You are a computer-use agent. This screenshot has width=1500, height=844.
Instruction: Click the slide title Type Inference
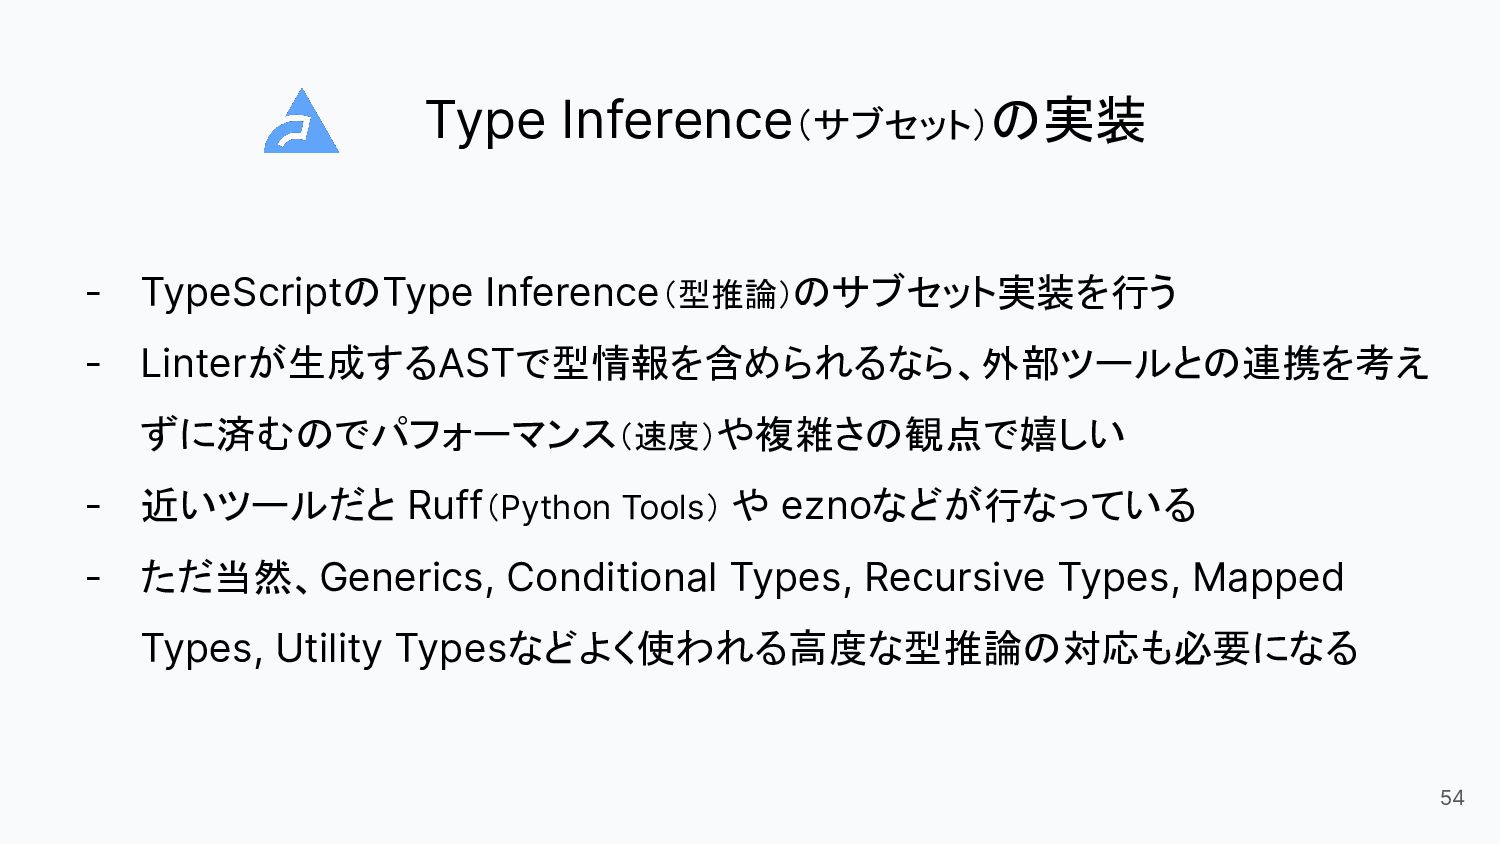point(609,120)
